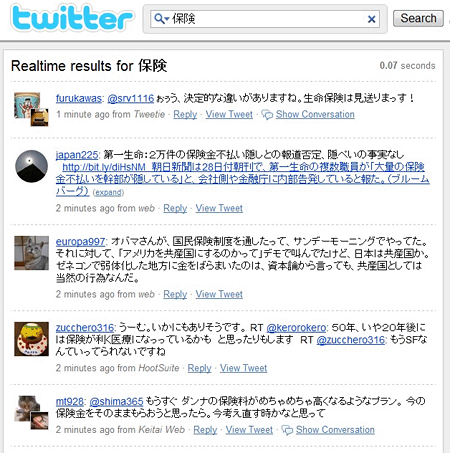450x453 pixels.
Task: Click conversation bubble icon in mt928 tweet
Action: pyautogui.click(x=287, y=430)
